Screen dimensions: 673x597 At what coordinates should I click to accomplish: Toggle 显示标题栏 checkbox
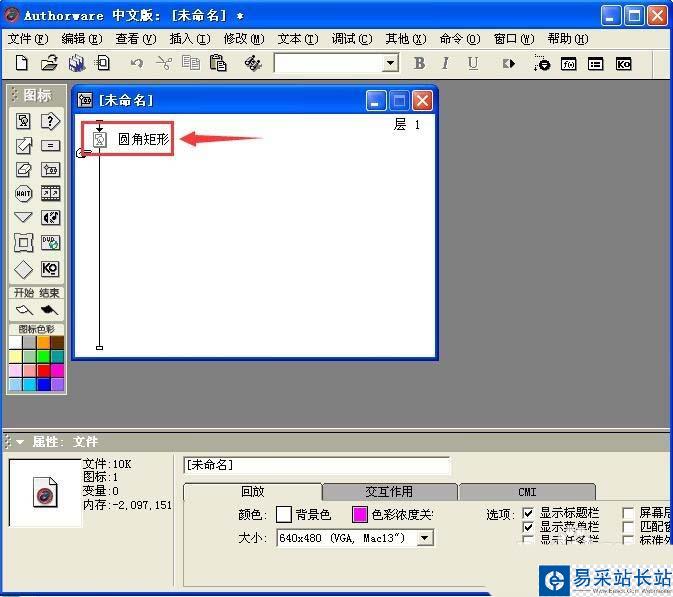pyautogui.click(x=528, y=513)
